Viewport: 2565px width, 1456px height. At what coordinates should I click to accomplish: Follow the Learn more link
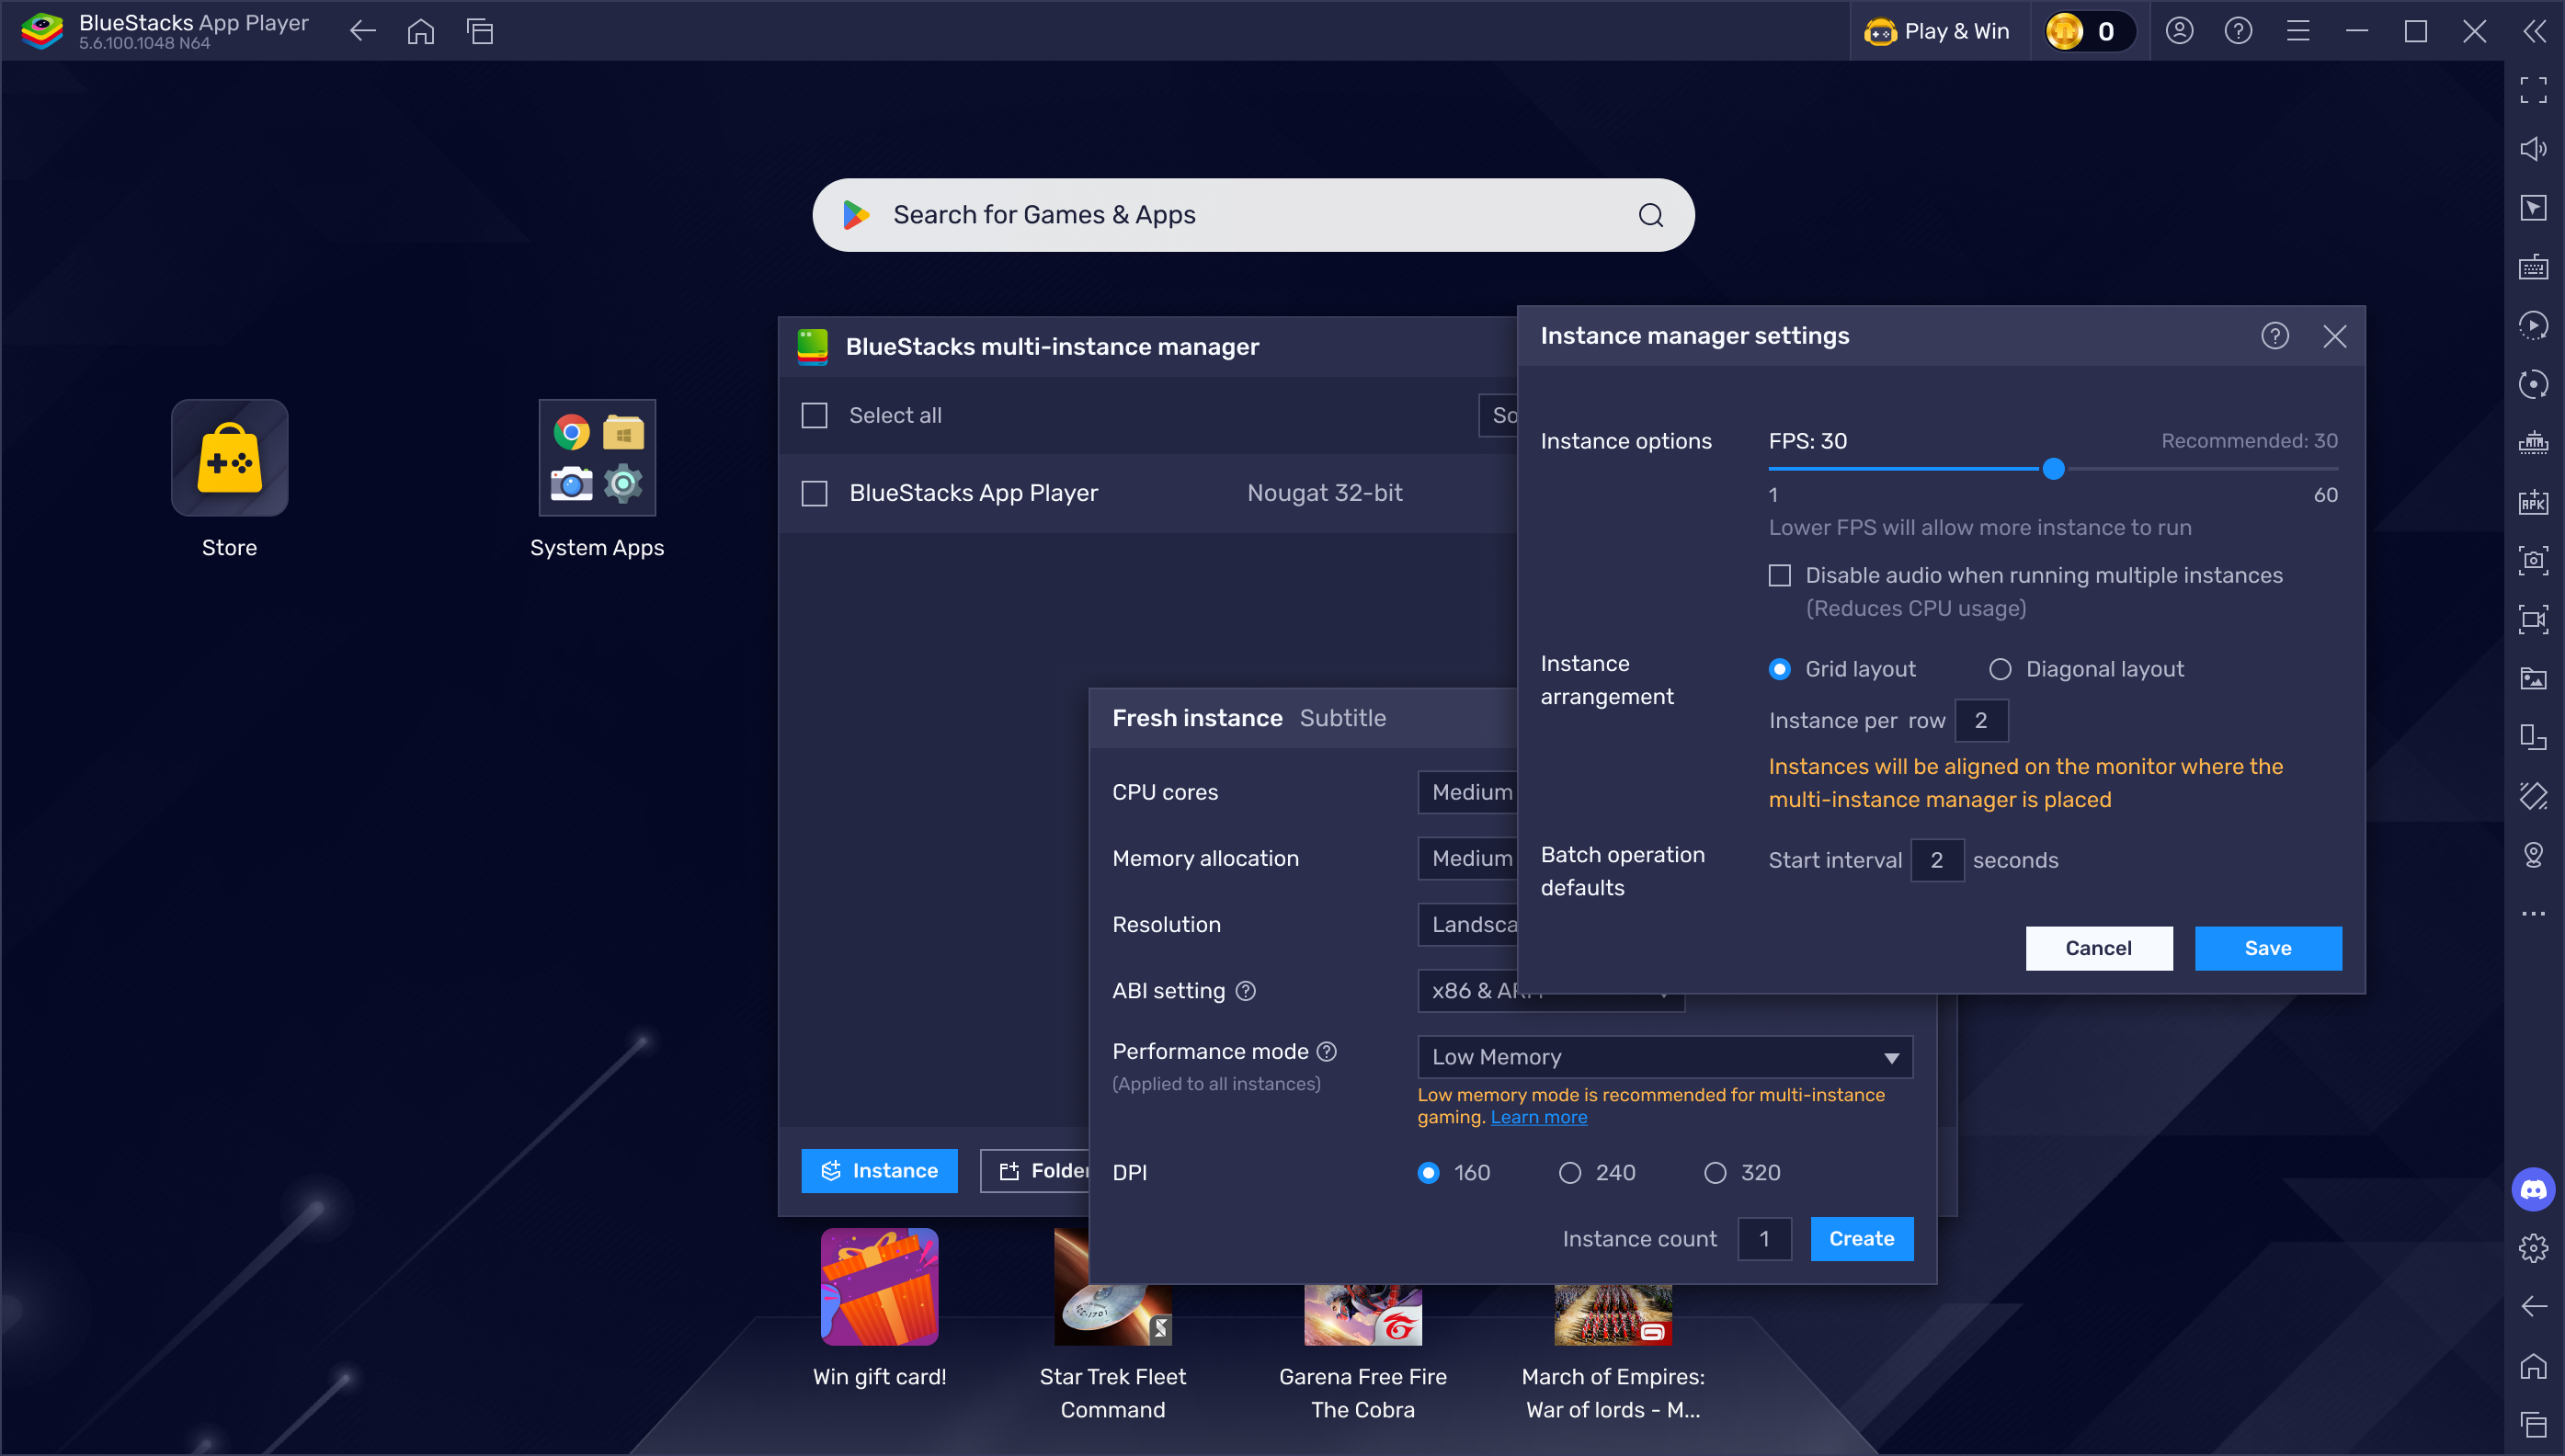(1538, 1117)
